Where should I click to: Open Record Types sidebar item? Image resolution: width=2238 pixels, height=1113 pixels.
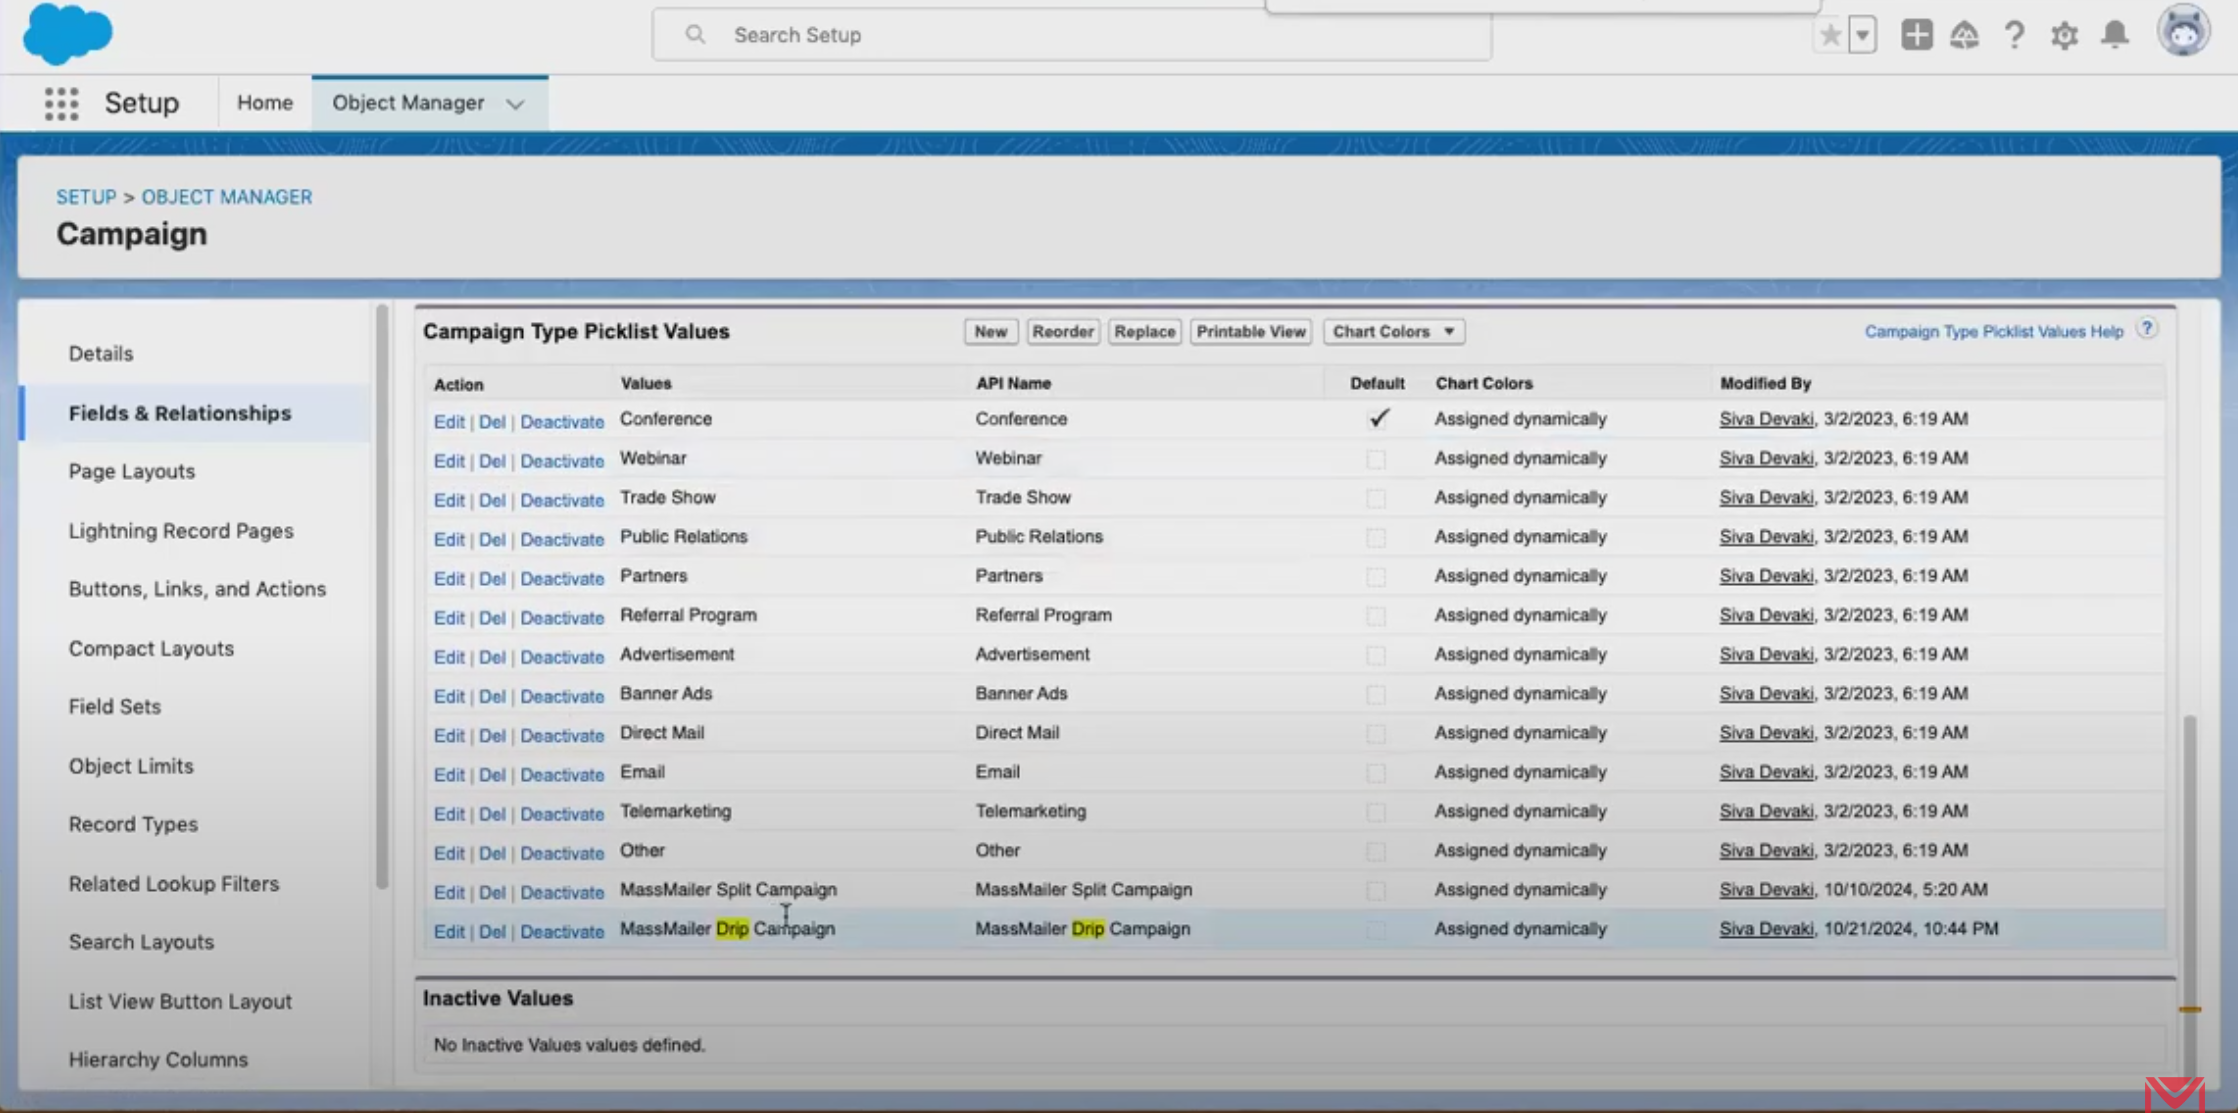click(x=133, y=825)
